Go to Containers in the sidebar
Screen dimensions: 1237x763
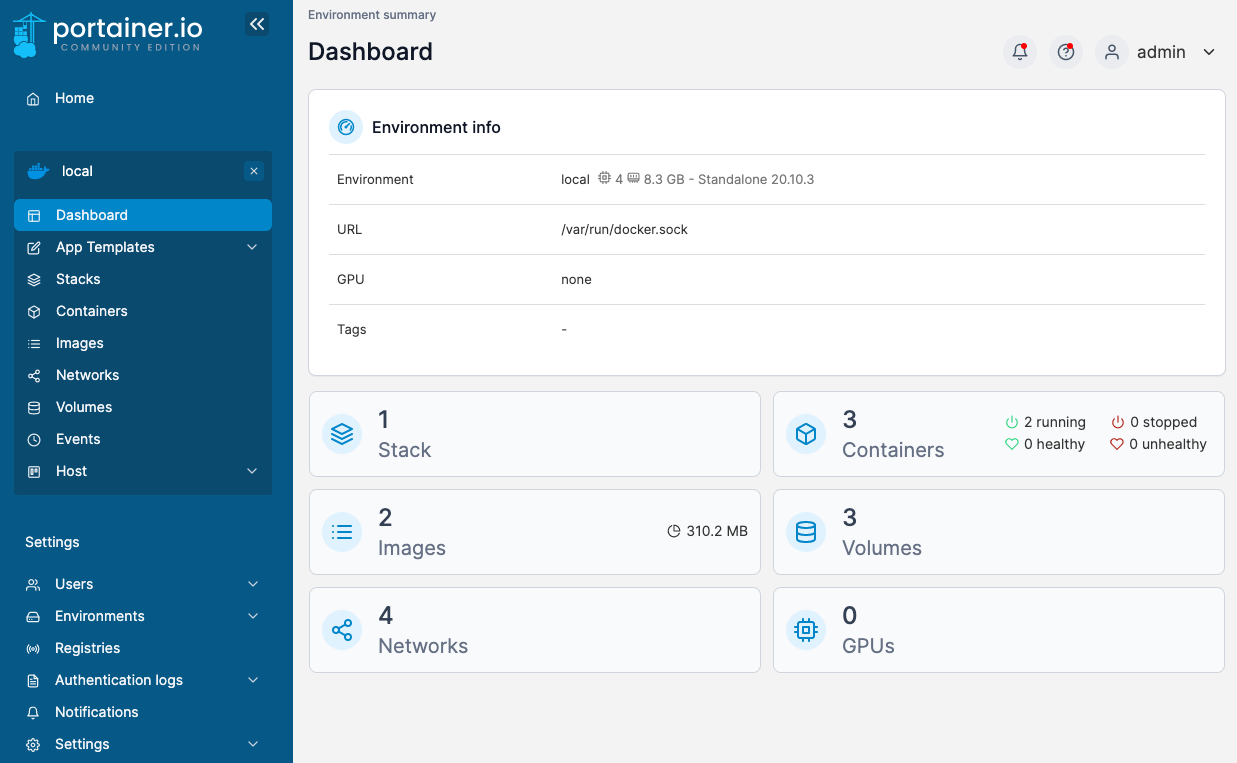point(91,311)
